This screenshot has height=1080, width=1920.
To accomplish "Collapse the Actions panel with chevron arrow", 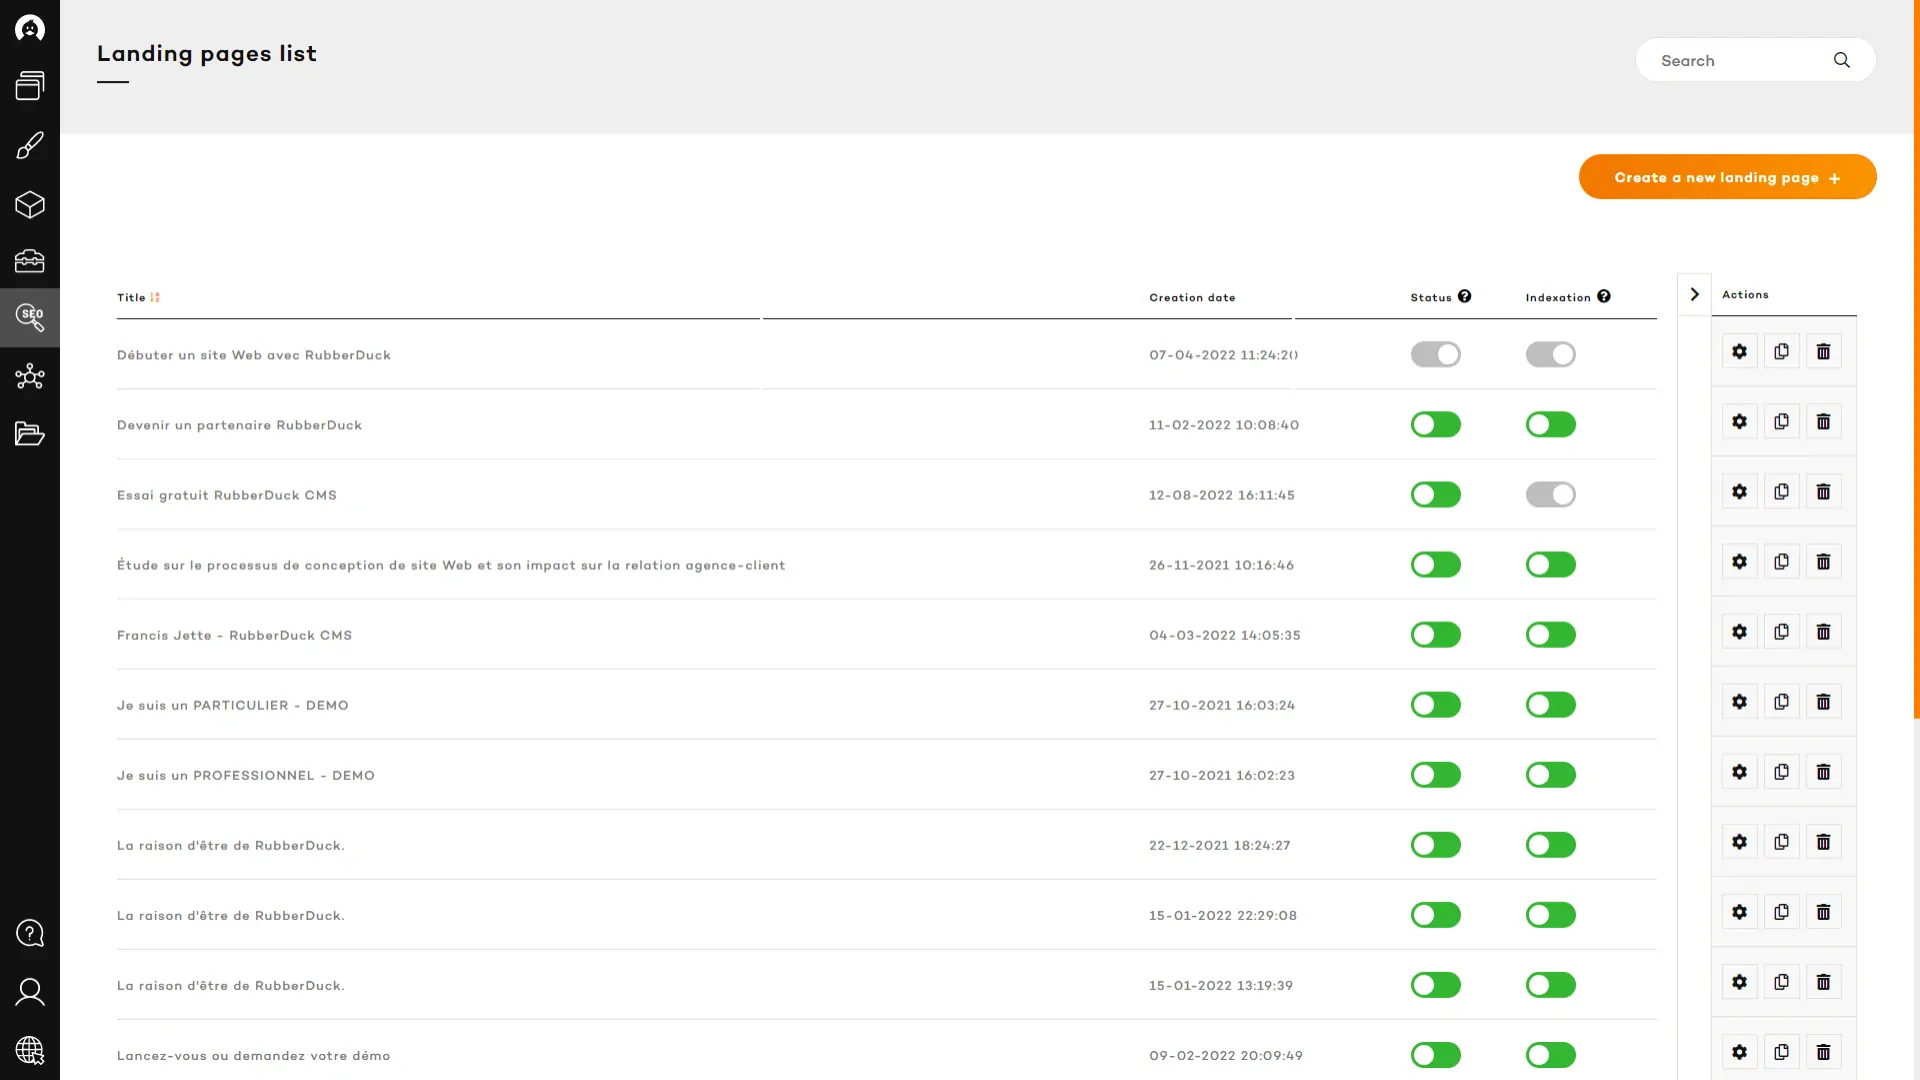I will (1694, 295).
